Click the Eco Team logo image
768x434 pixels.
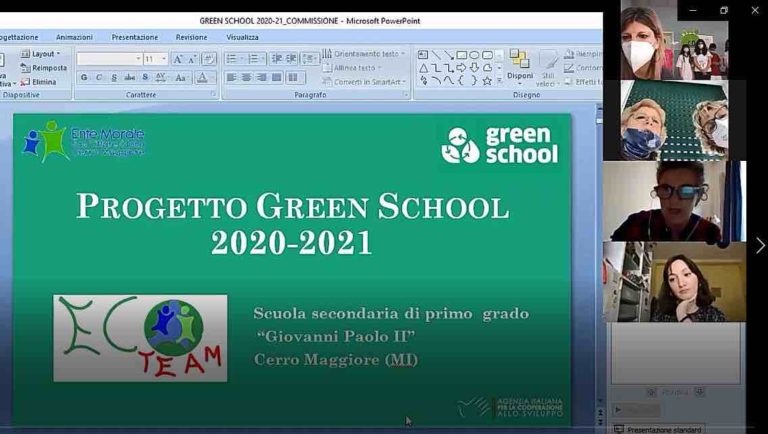tap(140, 338)
